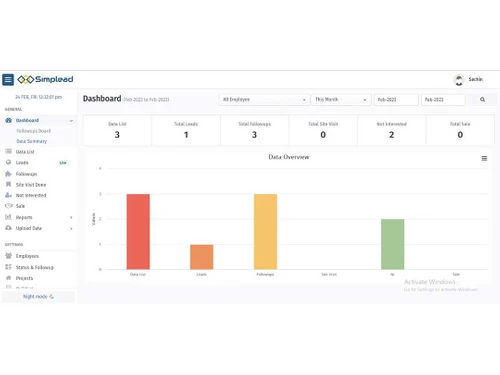Collapse the Dashboard submenu chevron
The image size is (500, 375).
71,121
